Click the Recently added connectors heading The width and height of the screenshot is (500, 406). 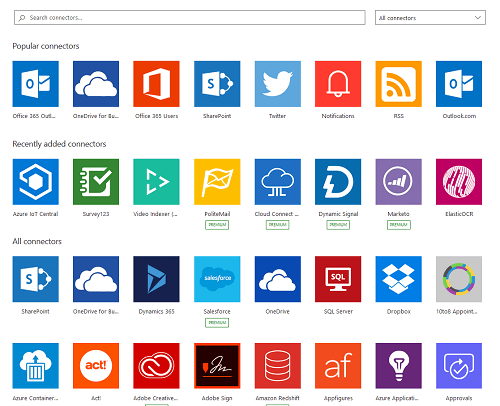pos(59,144)
